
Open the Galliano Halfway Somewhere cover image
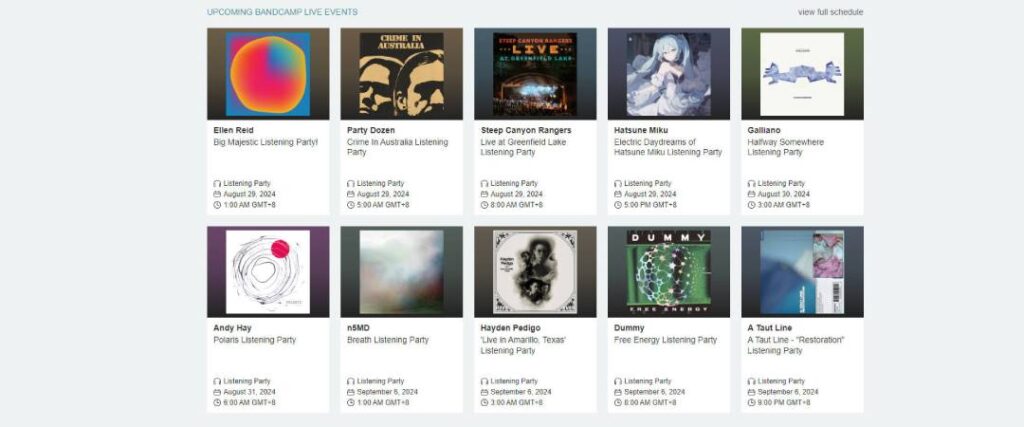(x=802, y=74)
